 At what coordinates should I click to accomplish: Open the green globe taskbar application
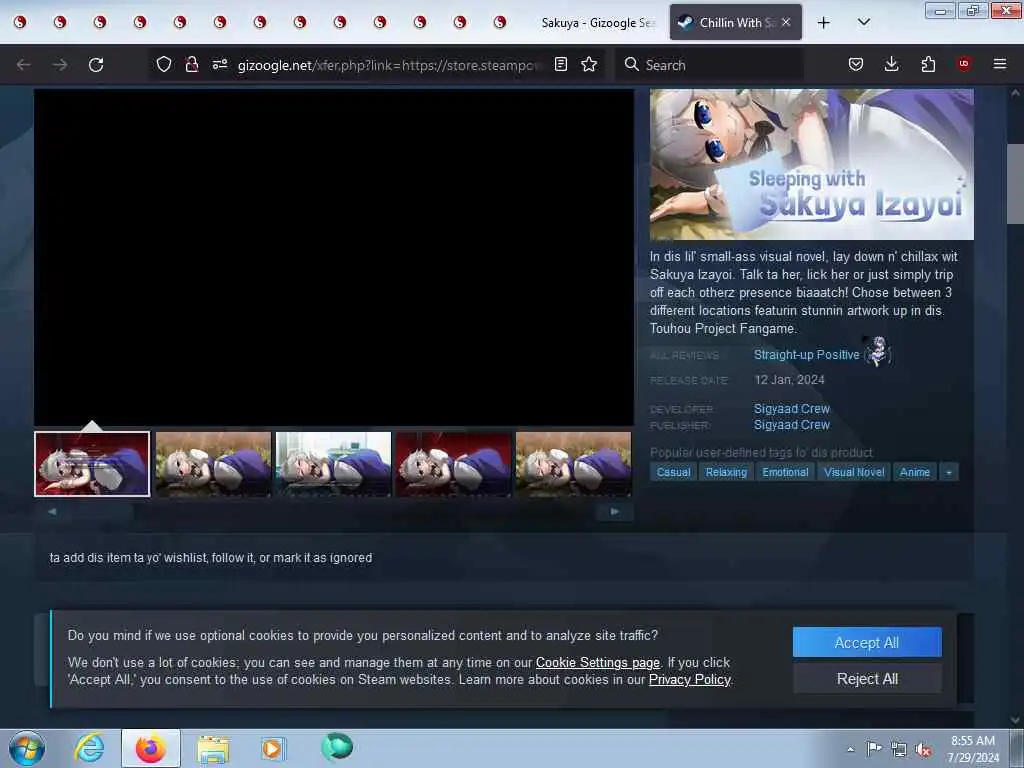point(337,747)
